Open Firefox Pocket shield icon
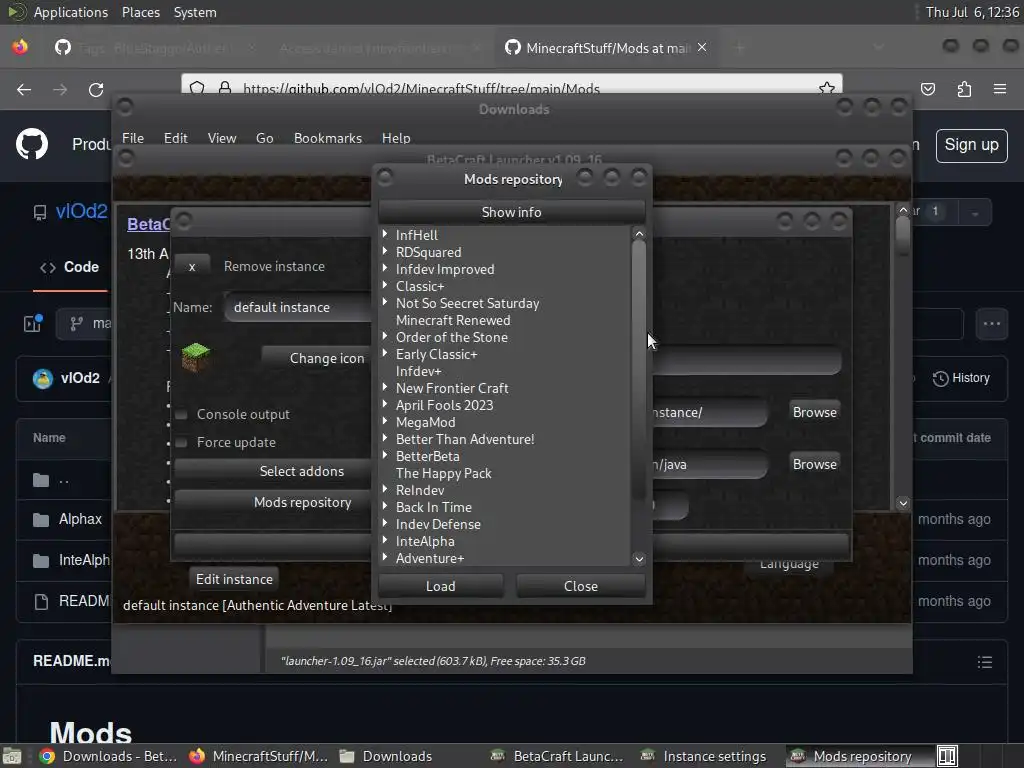The height and width of the screenshot is (768, 1024). click(927, 89)
